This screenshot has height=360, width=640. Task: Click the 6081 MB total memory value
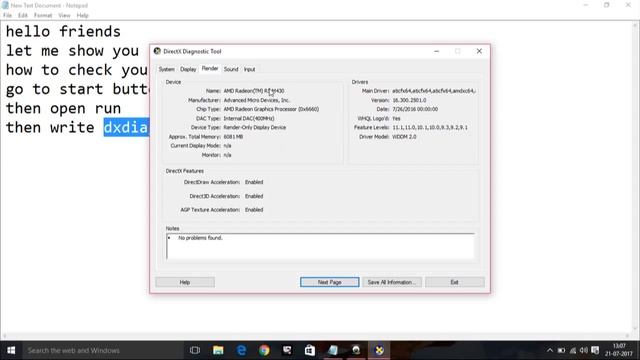(233, 137)
